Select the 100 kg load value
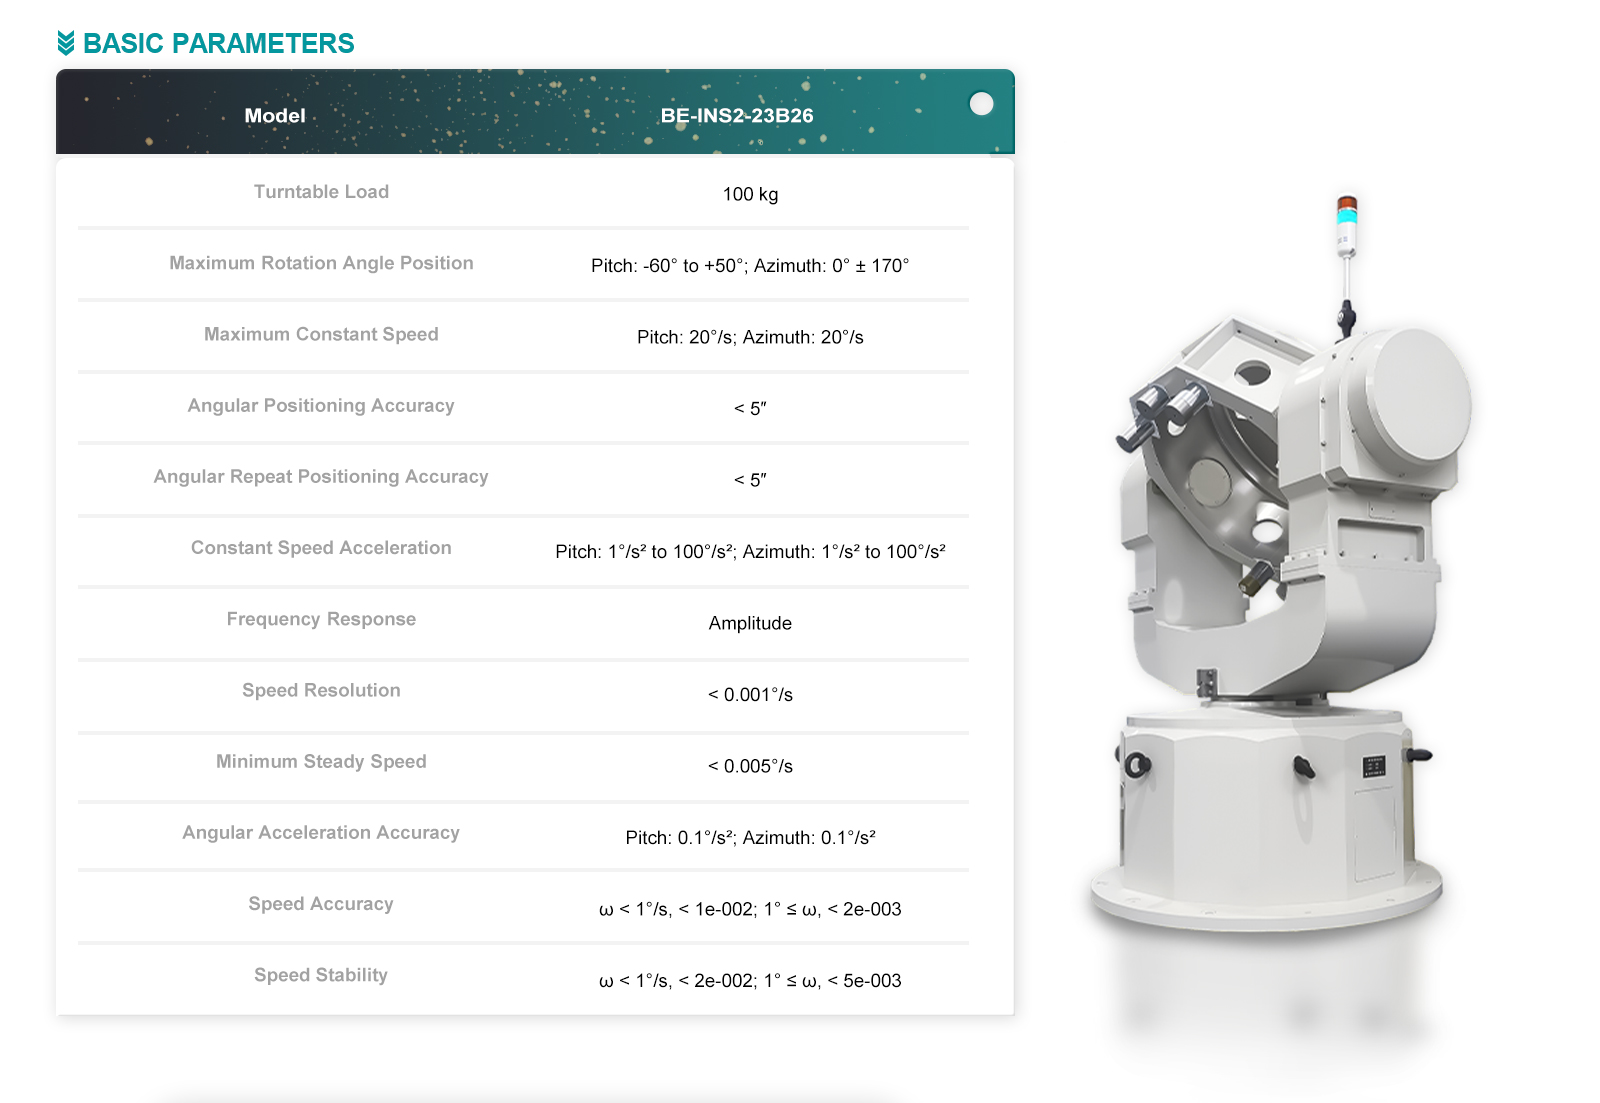Screen dimensions: 1600x1103 [750, 194]
